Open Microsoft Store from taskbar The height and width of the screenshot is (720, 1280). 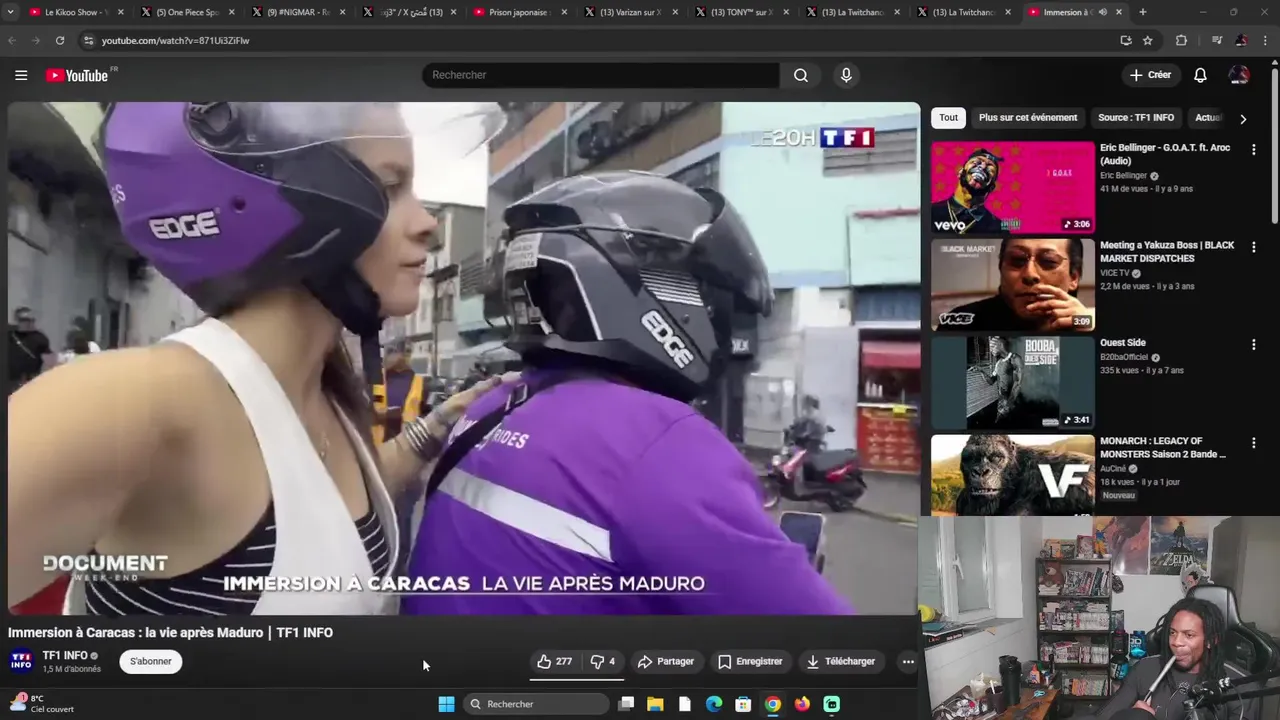[x=743, y=704]
